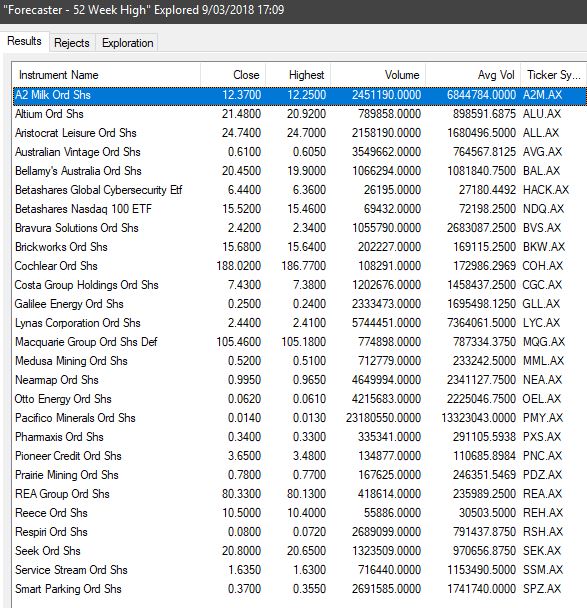Select Medusa Mining Ord Shs row
This screenshot has width=587, height=608.
300,361
